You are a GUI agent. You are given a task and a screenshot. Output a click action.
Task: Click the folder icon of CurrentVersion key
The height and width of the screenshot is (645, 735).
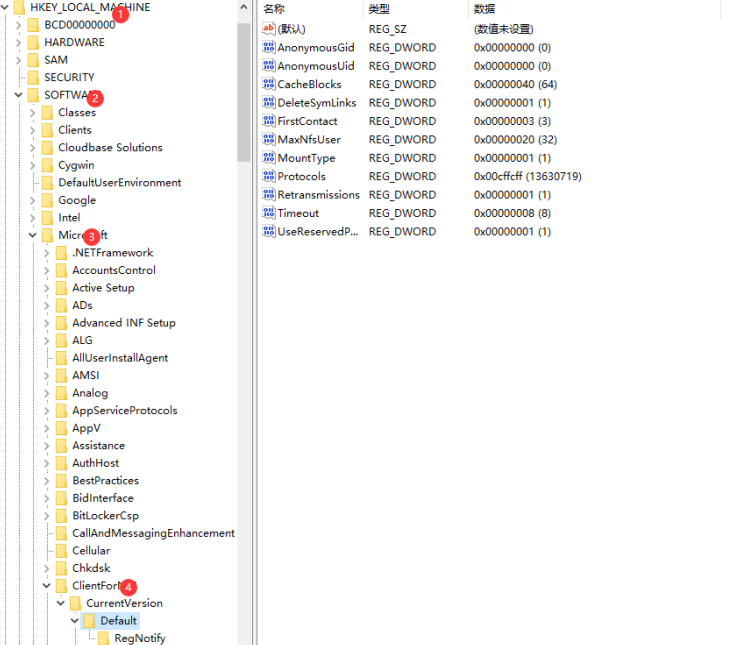coord(75,603)
